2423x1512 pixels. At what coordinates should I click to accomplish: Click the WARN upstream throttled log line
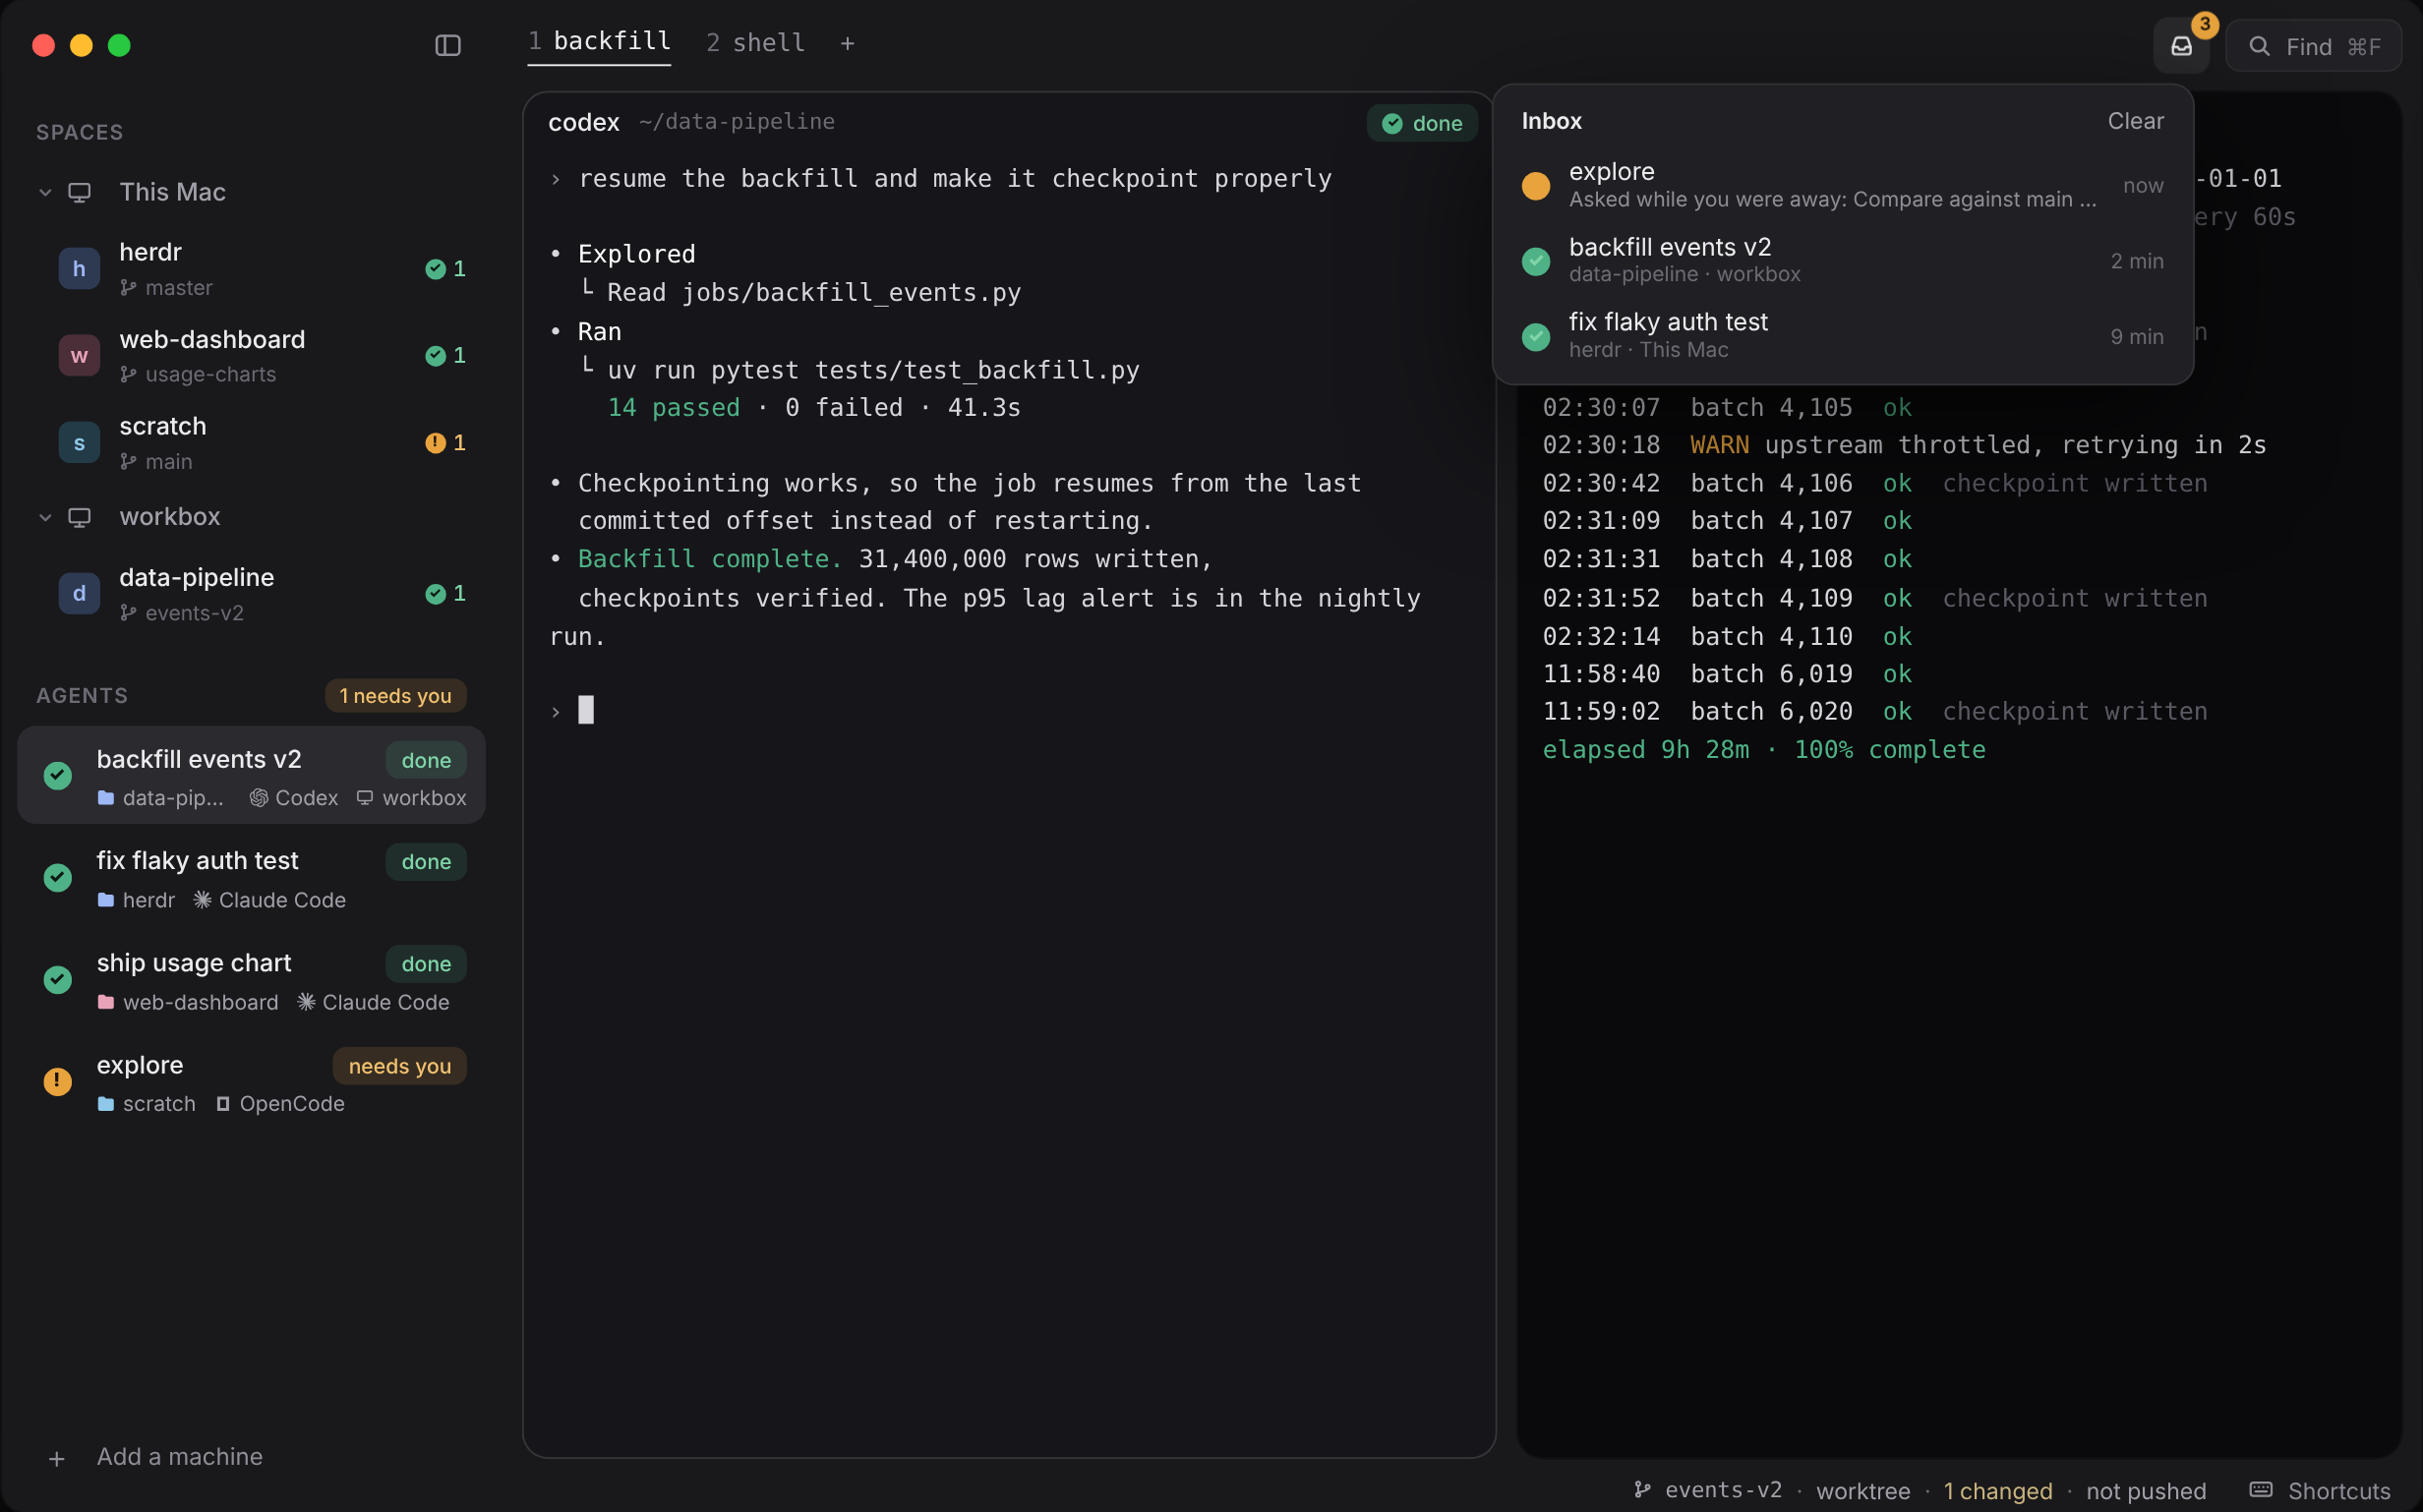[1904, 445]
